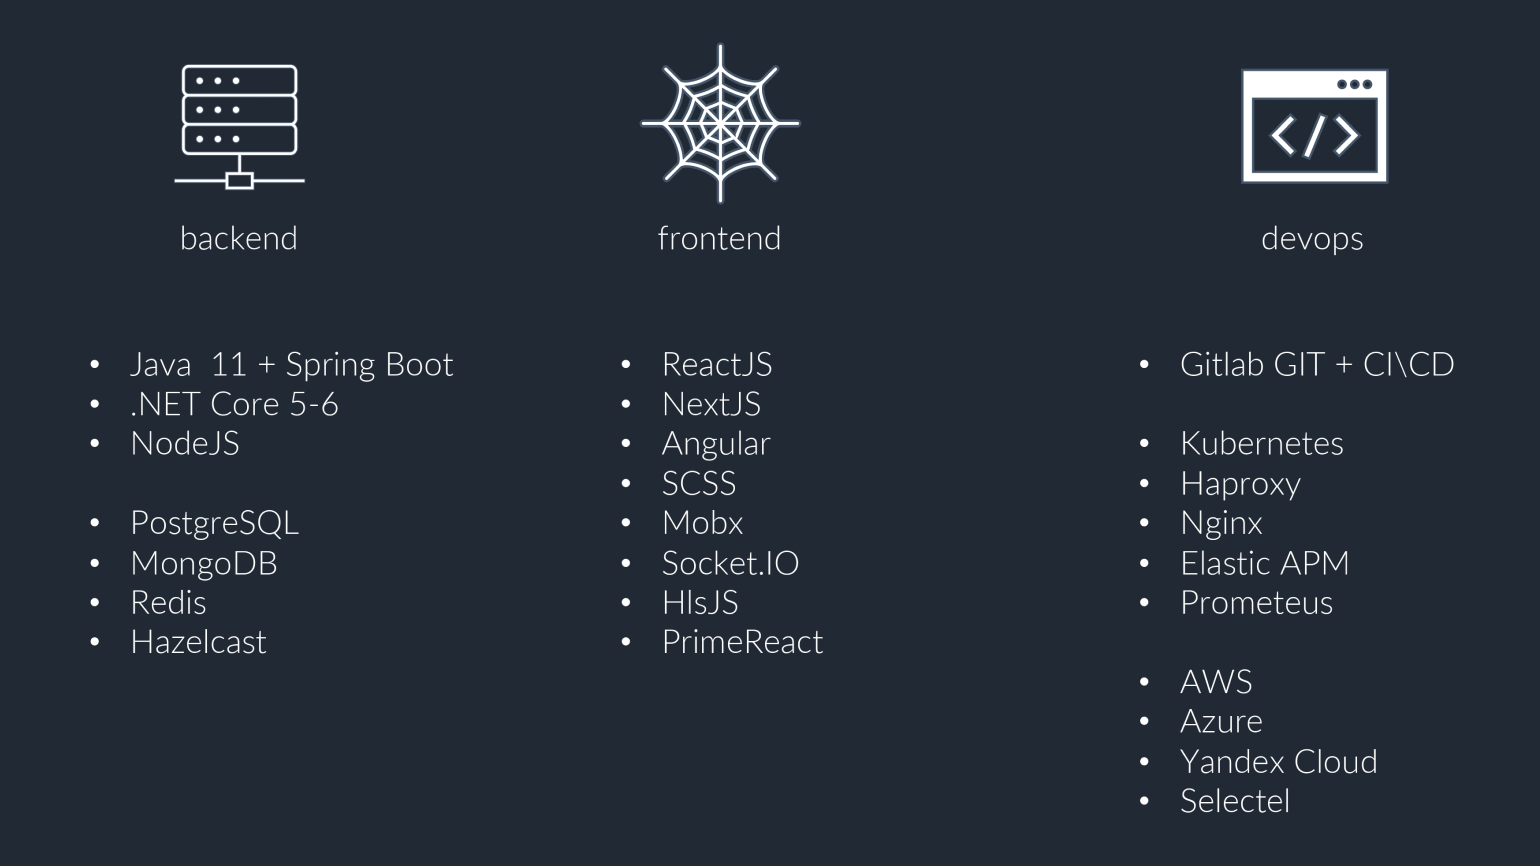
Task: Click the Hazelcast entry
Action: (x=198, y=642)
